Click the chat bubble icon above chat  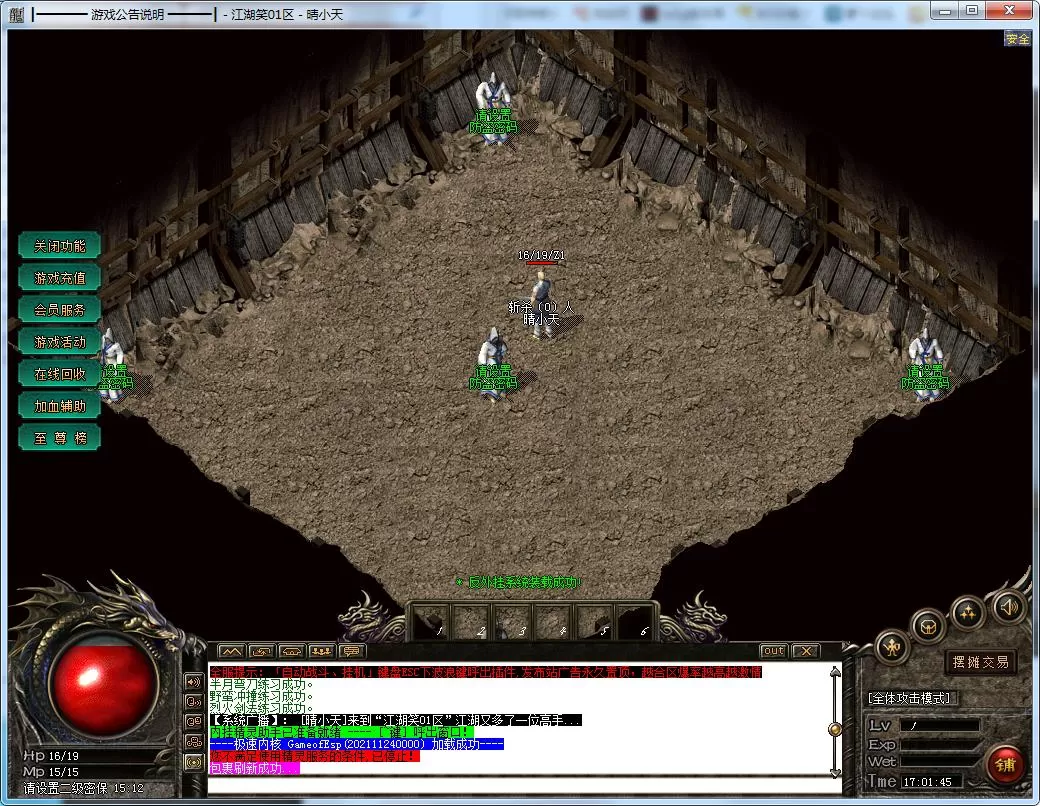[x=351, y=652]
